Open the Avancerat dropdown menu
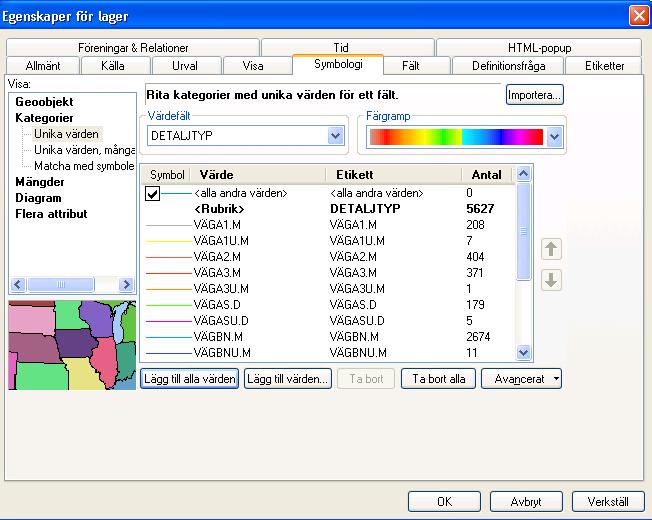Viewport: 652px width, 520px height. [x=521, y=379]
